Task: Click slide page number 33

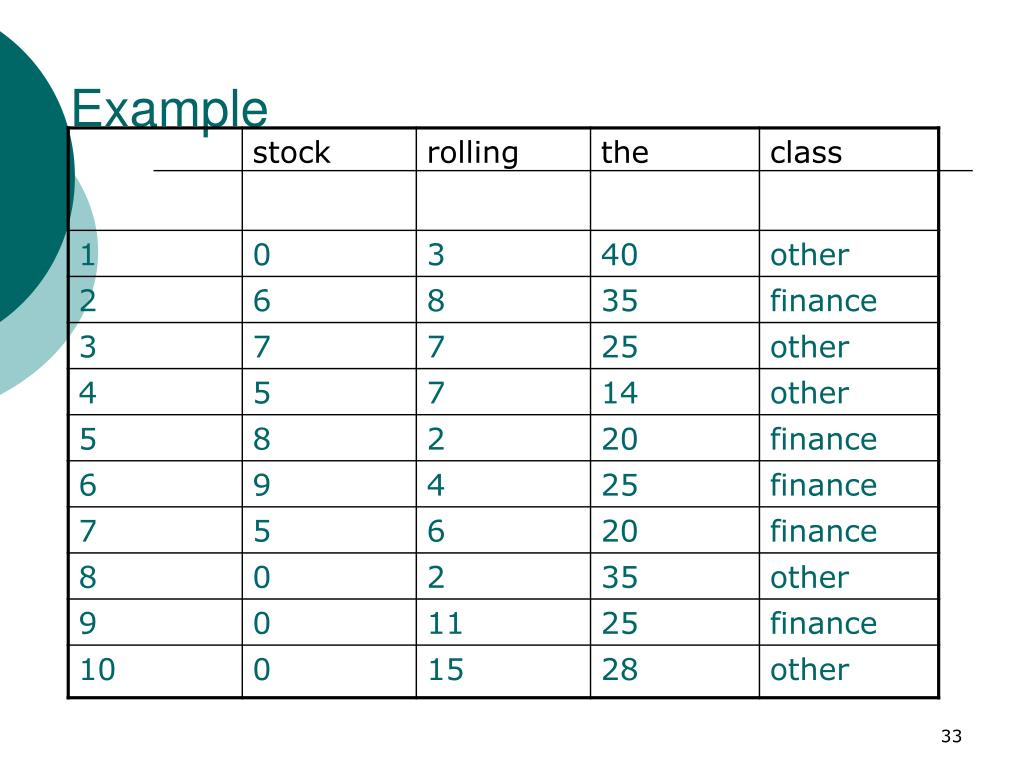Action: pos(951,736)
